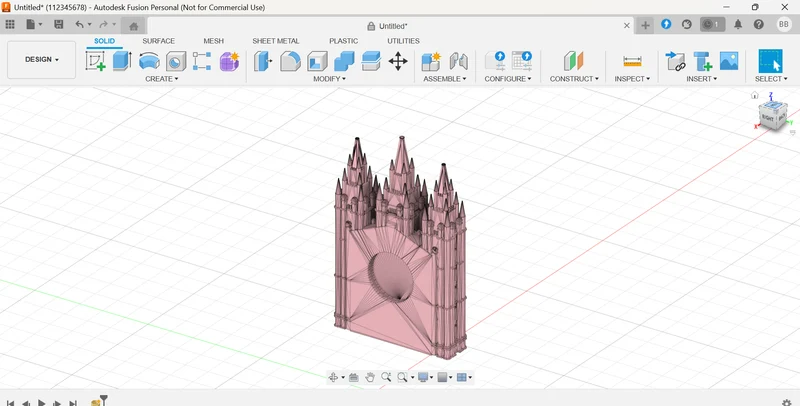Switch to the MESH tab

(x=214, y=41)
